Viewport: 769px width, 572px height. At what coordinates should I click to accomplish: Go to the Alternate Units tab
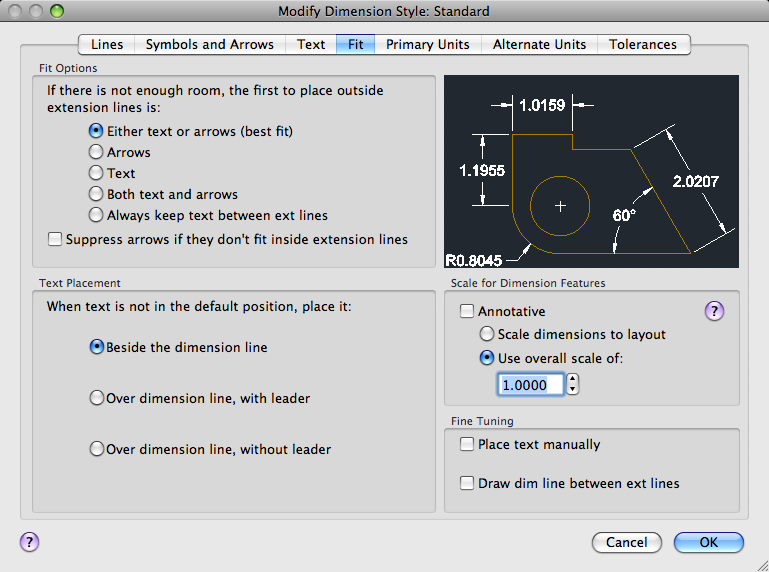tap(539, 44)
